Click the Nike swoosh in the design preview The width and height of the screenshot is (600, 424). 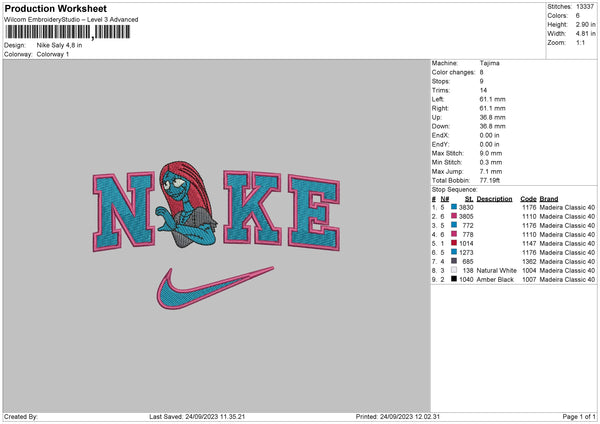coord(215,288)
